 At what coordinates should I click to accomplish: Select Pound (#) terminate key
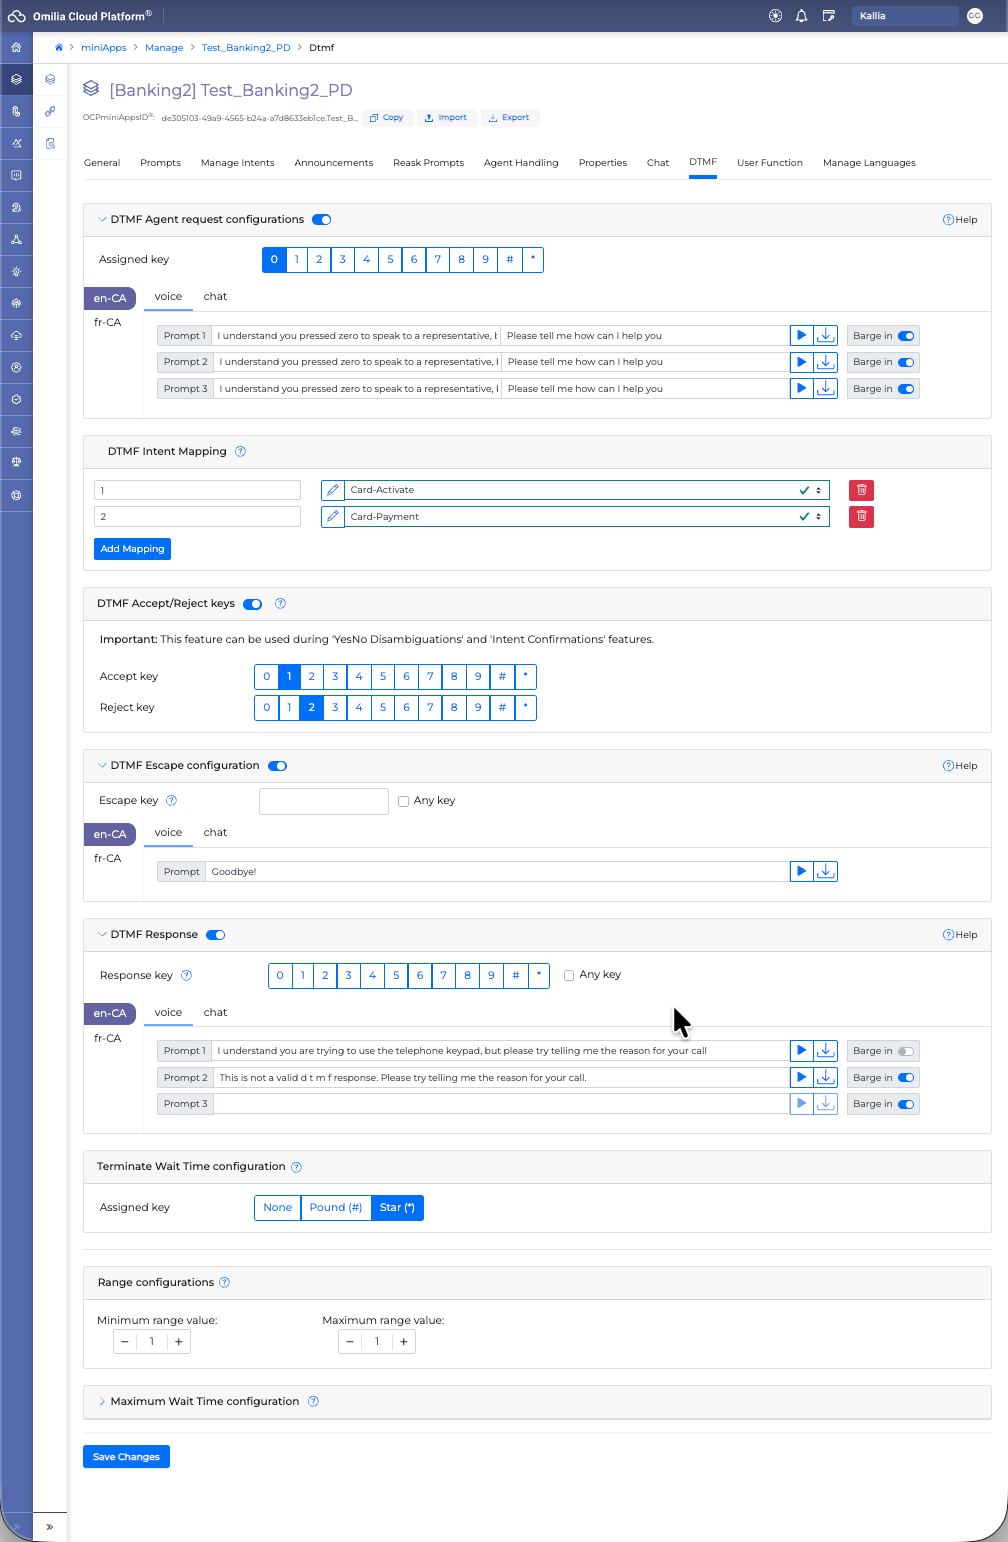point(336,1208)
